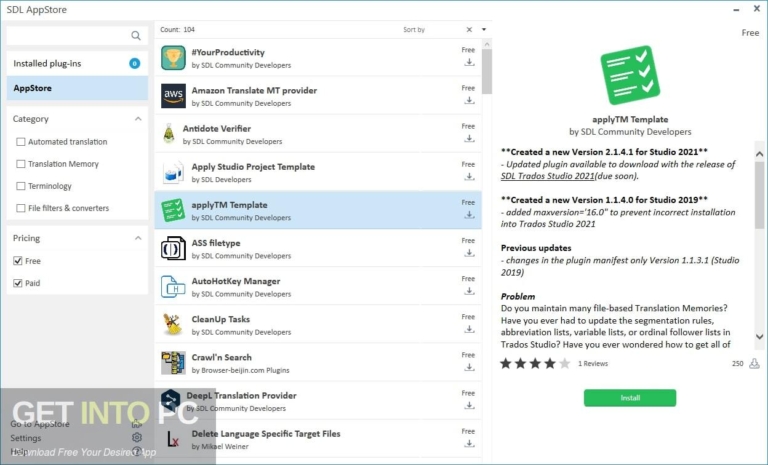Click the download count icon beside 250

tap(754, 363)
